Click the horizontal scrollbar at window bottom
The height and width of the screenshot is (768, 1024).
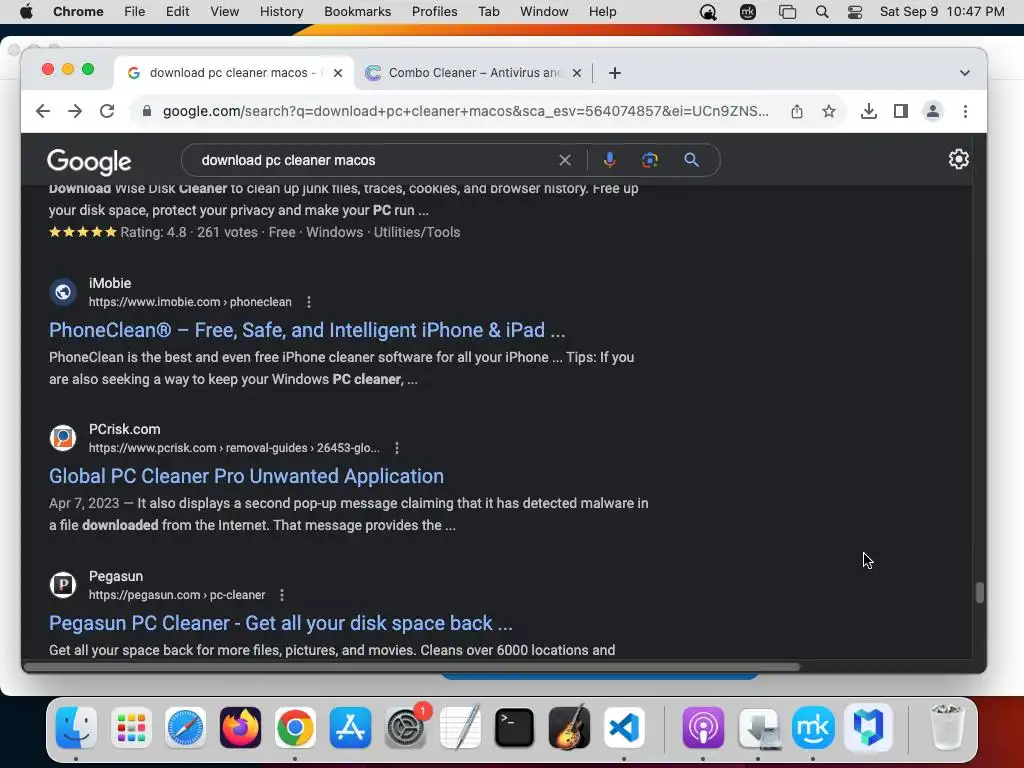(x=411, y=667)
